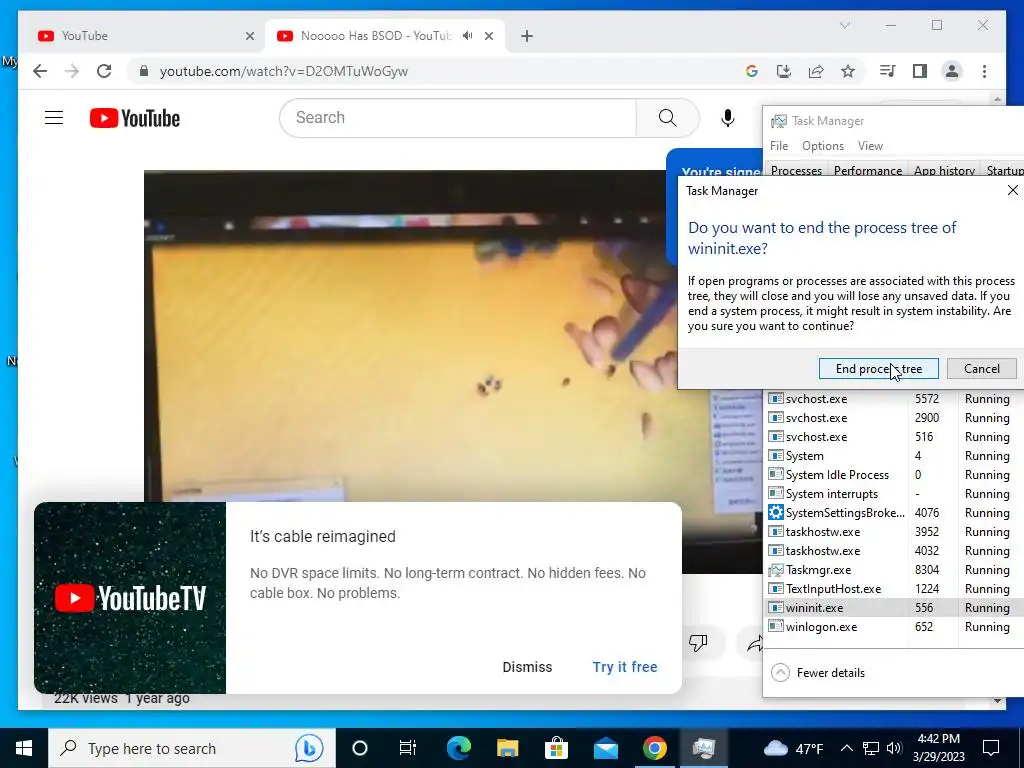Switch to the Performance tab
The image size is (1024, 768).
tap(867, 170)
